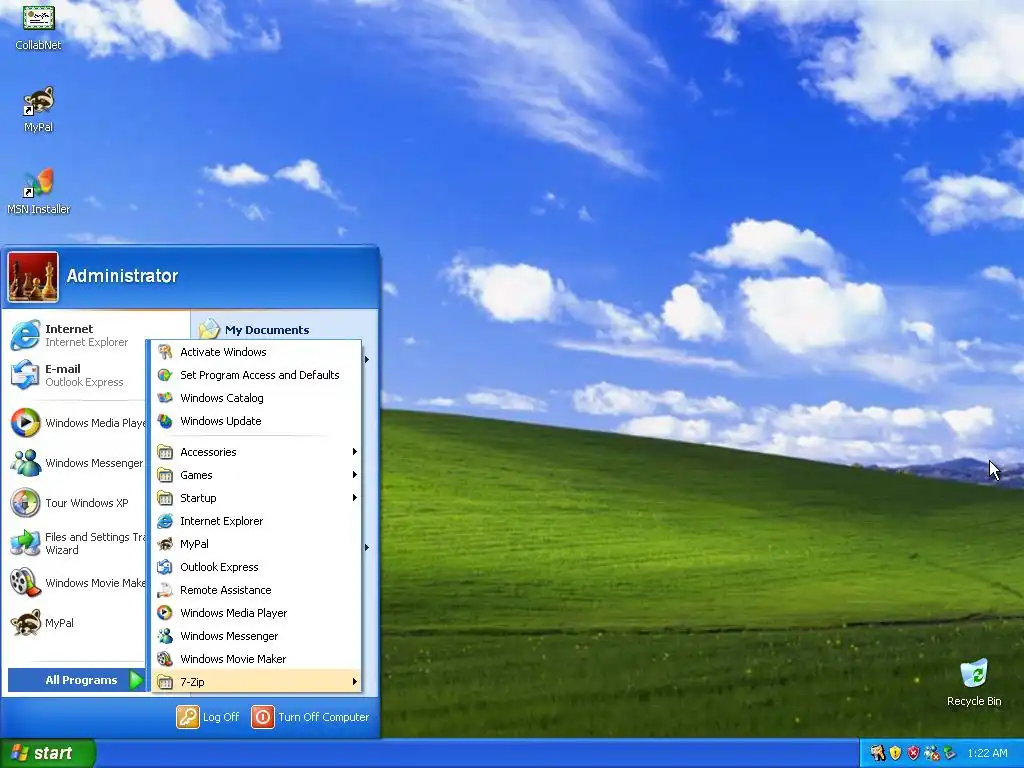Launch Windows Media Player from All Programs list
This screenshot has width=1024, height=768.
(257, 613)
